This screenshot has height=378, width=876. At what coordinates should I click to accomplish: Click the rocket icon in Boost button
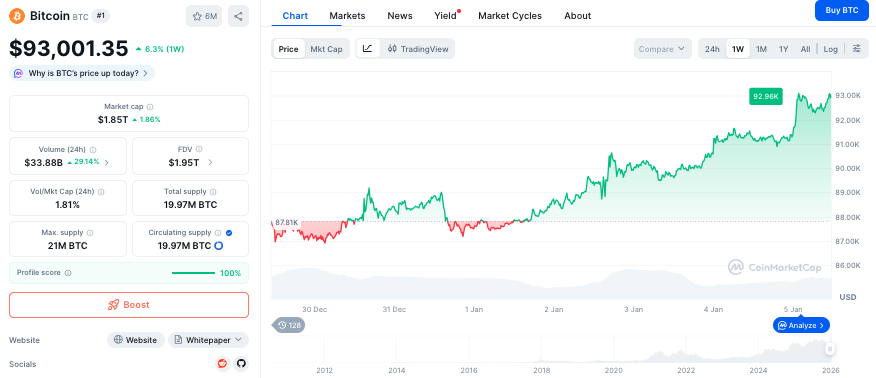coord(113,305)
